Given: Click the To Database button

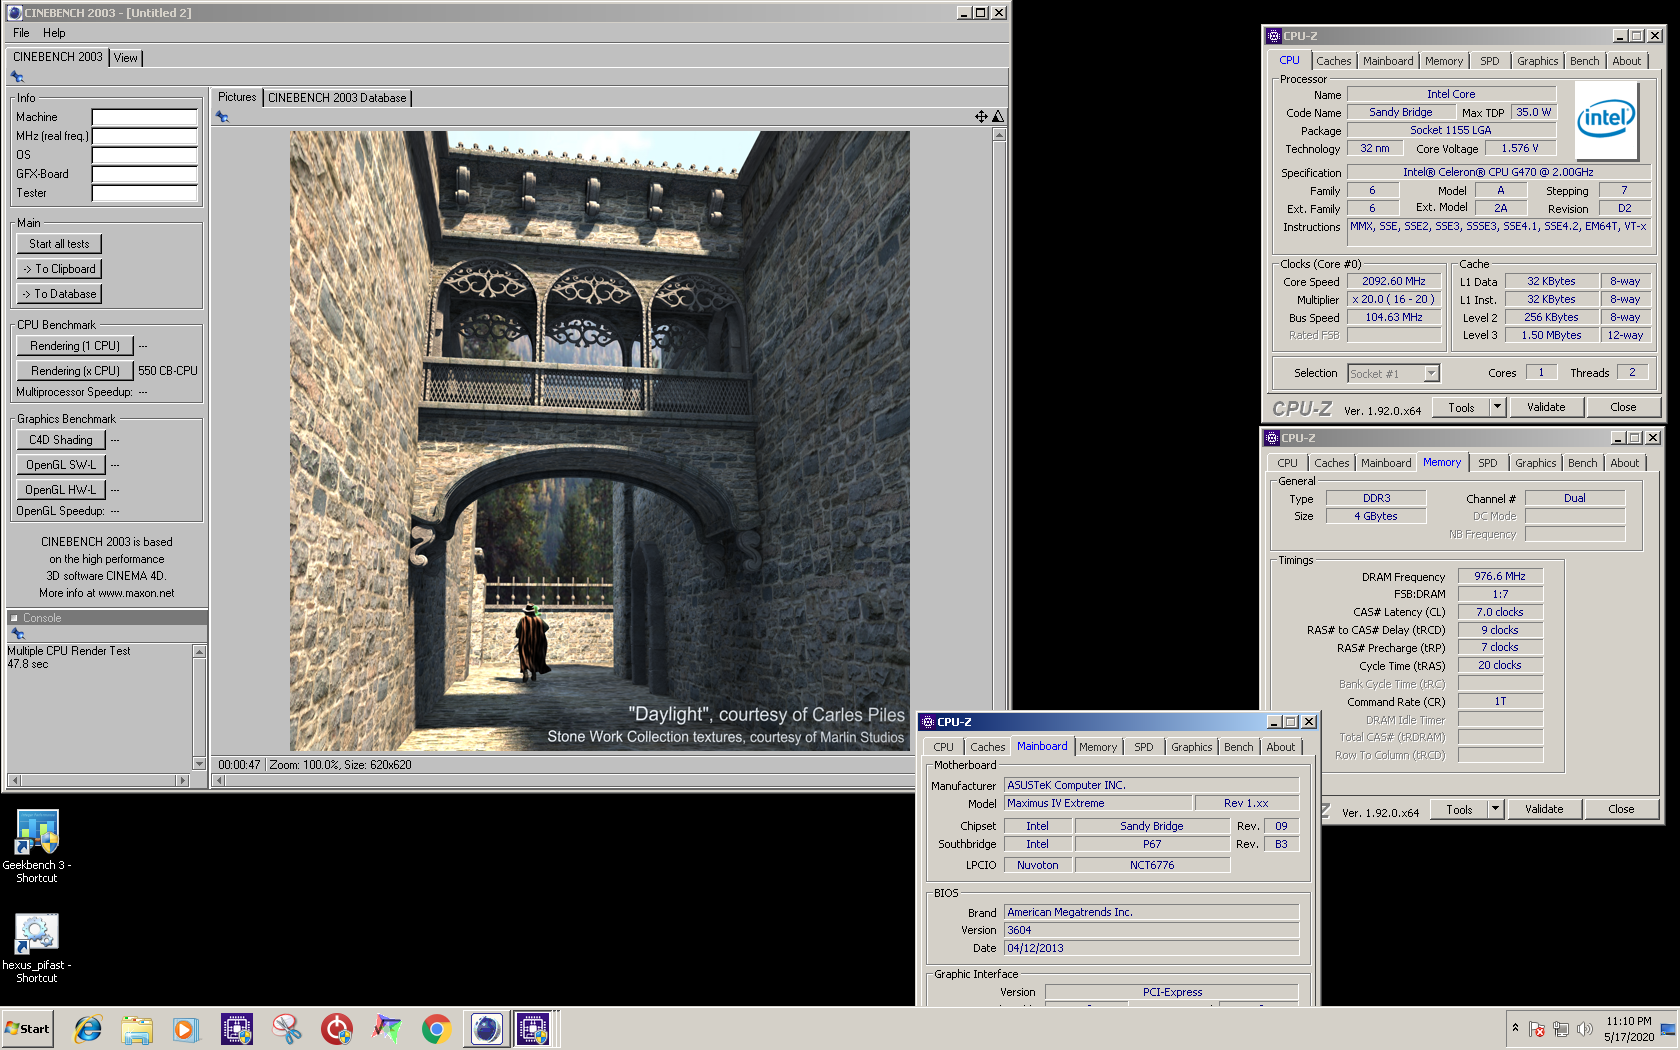Looking at the screenshot, I should [59, 294].
